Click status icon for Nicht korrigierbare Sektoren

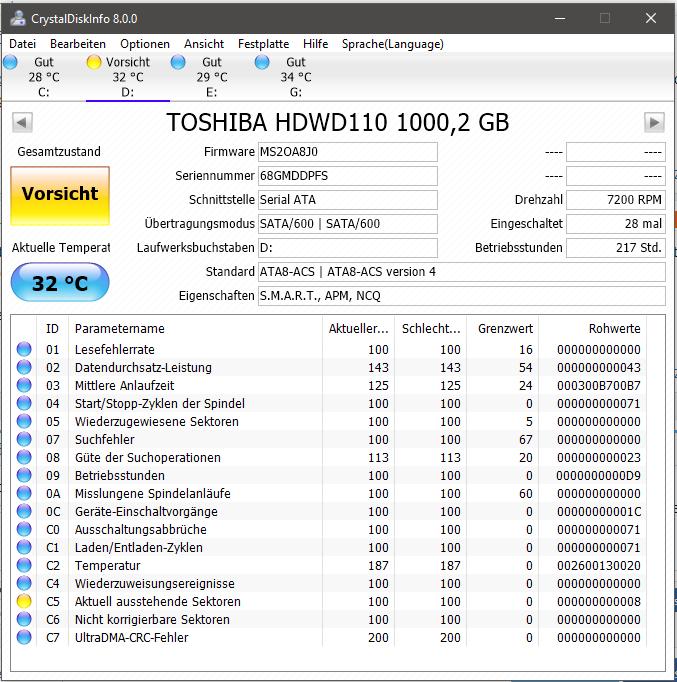24,619
